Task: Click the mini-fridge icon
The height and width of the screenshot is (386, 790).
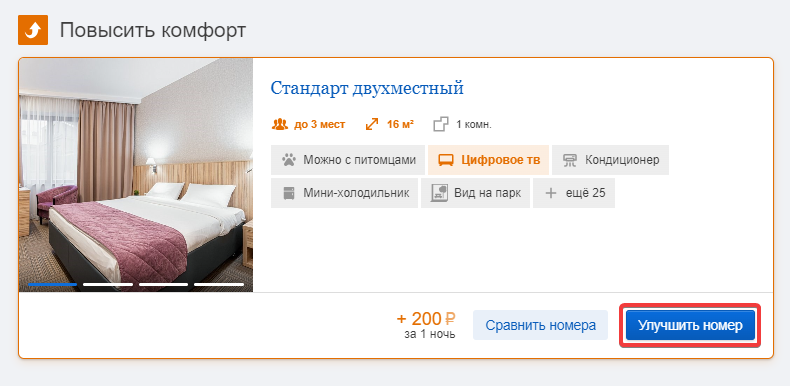Action: [289, 193]
